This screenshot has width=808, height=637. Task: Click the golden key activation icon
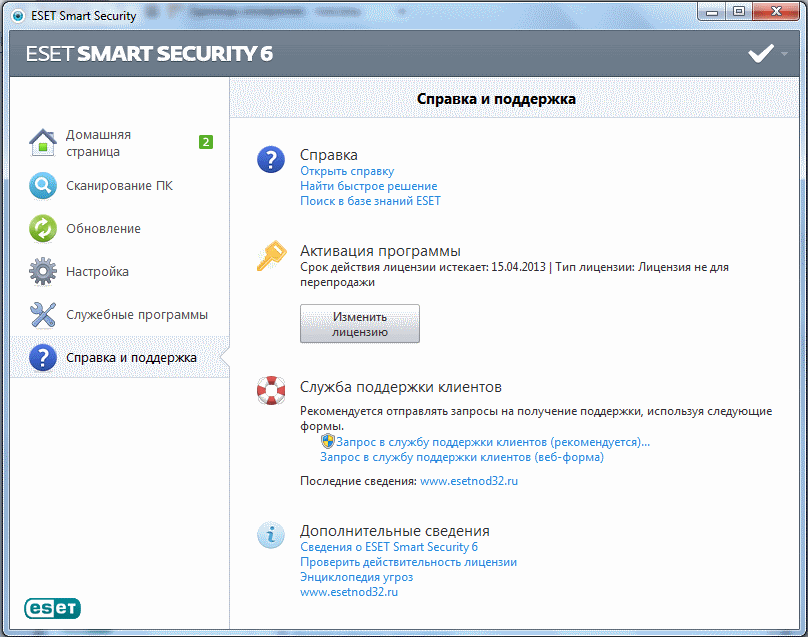[x=271, y=255]
